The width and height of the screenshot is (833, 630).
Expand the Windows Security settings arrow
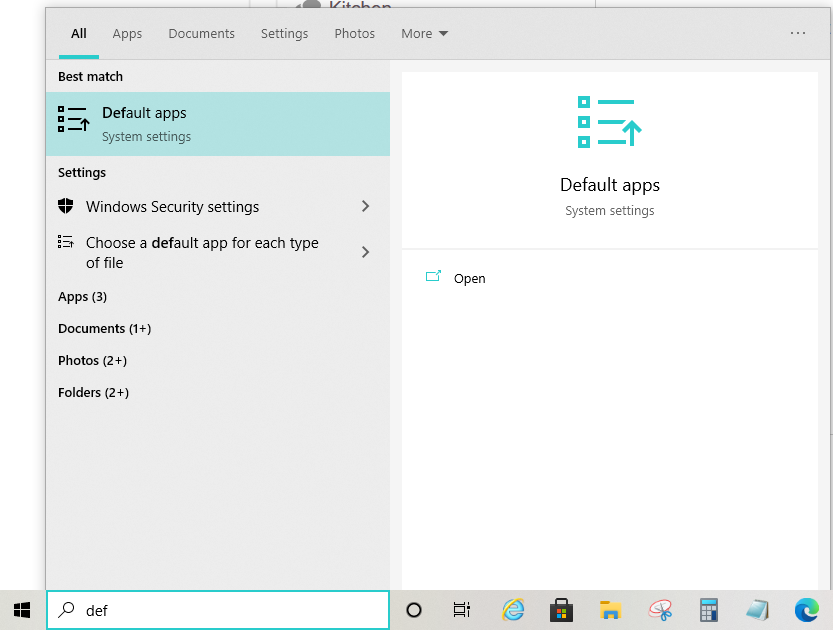click(x=365, y=207)
